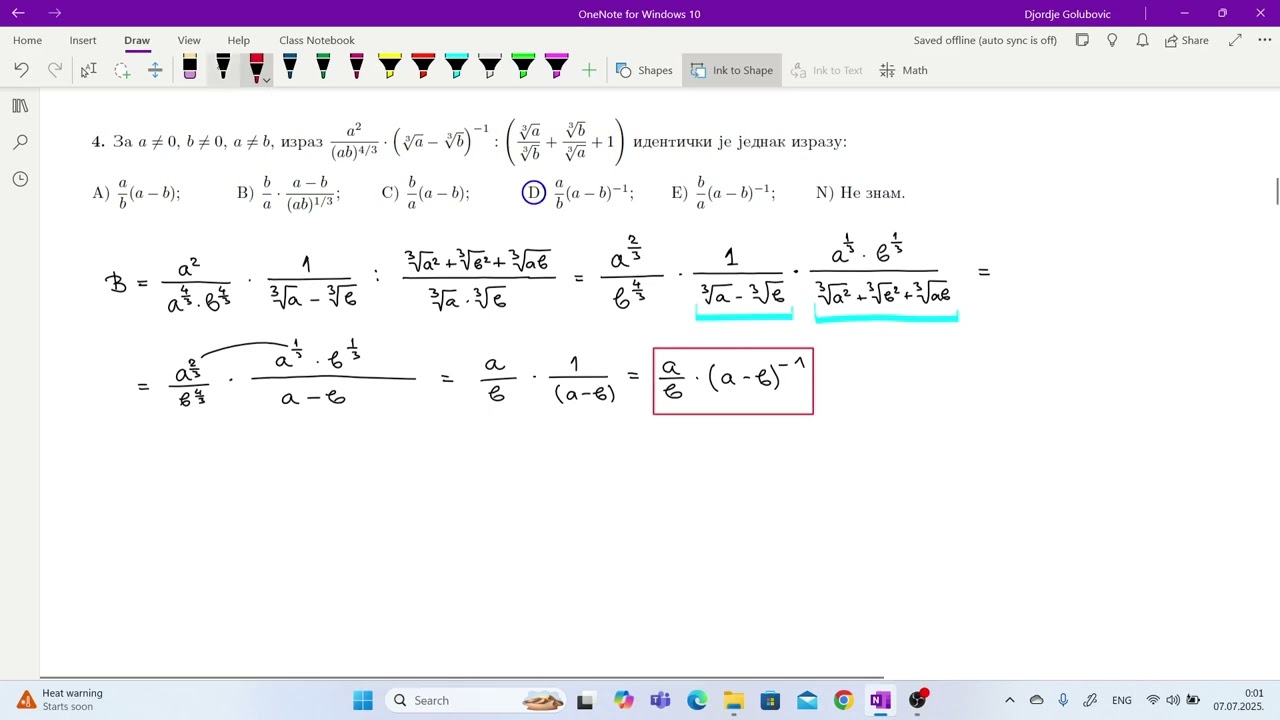Pick the red highlighter
The image size is (1280, 720).
coord(423,68)
